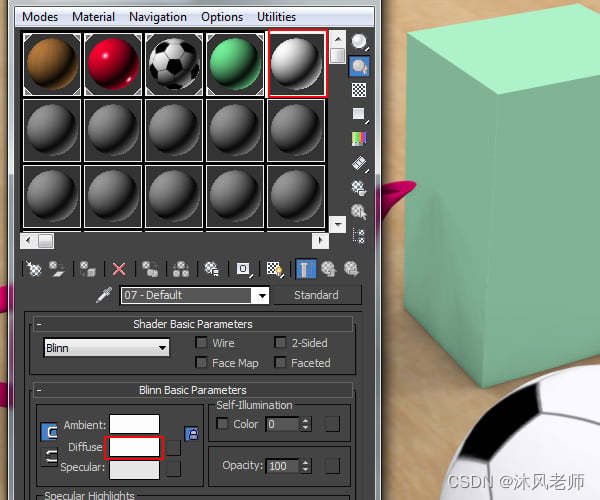Click the Self-Illumination map button

click(x=332, y=424)
